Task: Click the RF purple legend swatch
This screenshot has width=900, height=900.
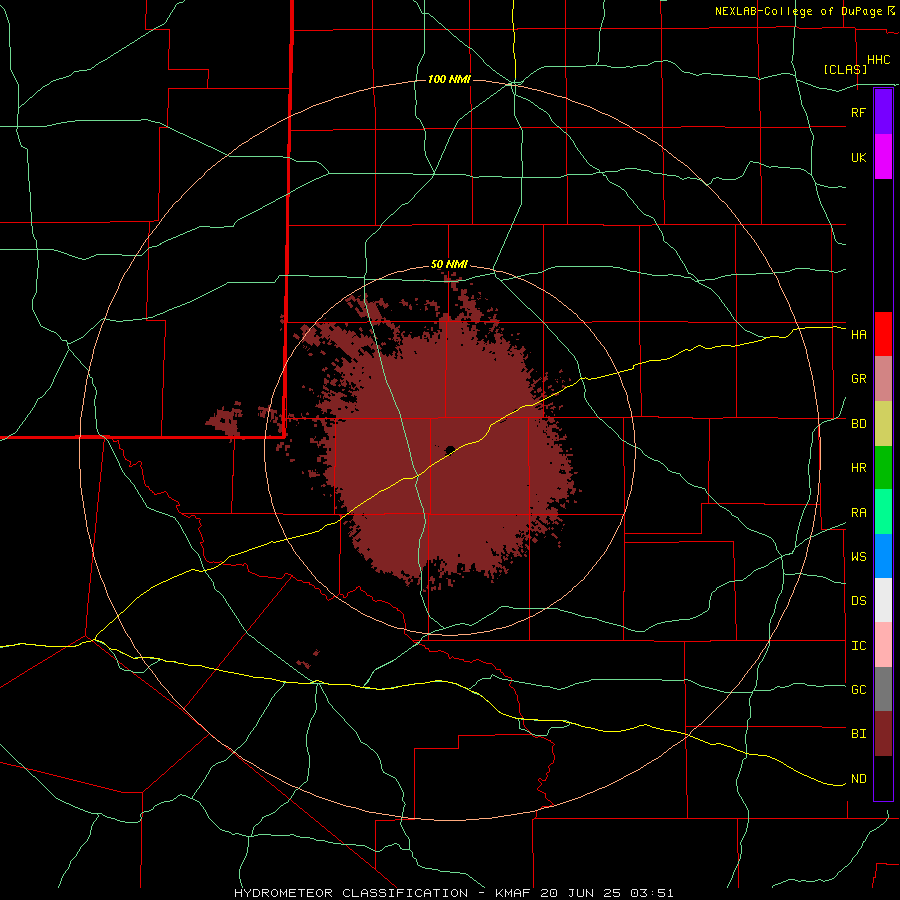Action: pos(883,112)
